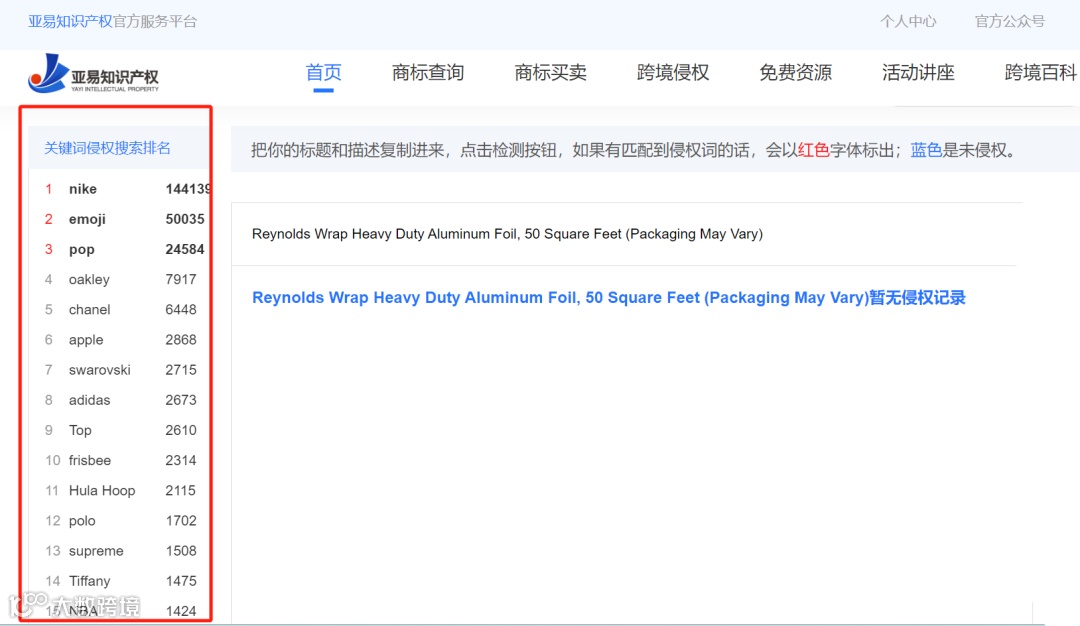1080x626 pixels.
Task: Click the polo keyword
Action: point(82,521)
